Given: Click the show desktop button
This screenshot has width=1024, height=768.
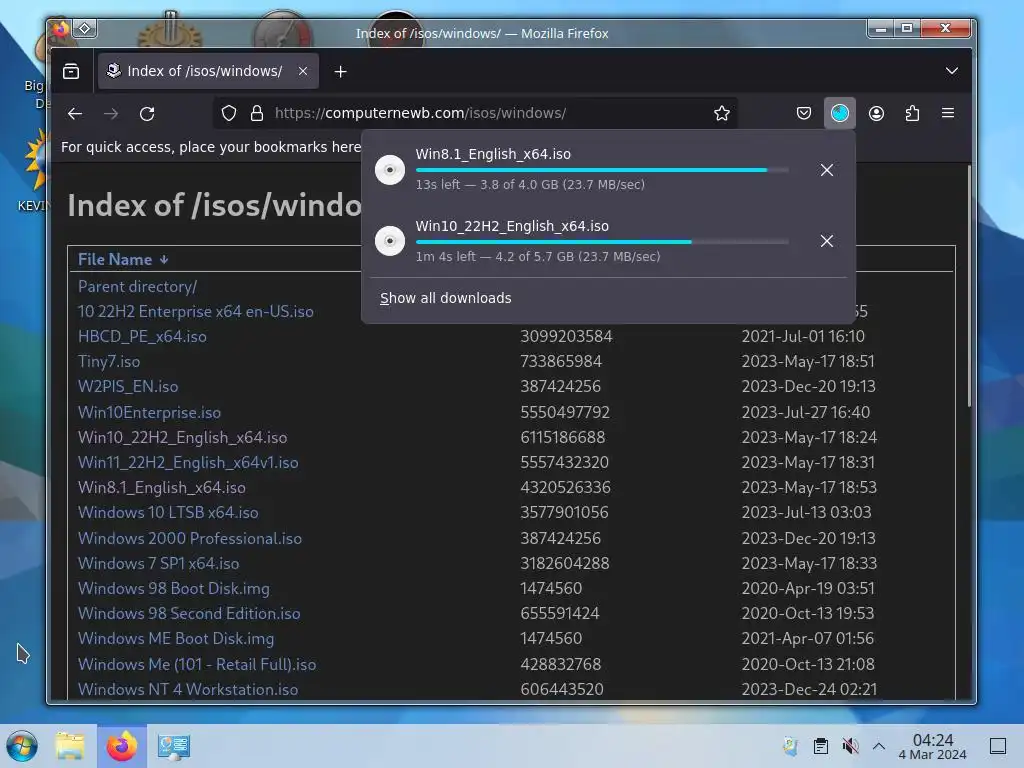Looking at the screenshot, I should [998, 746].
